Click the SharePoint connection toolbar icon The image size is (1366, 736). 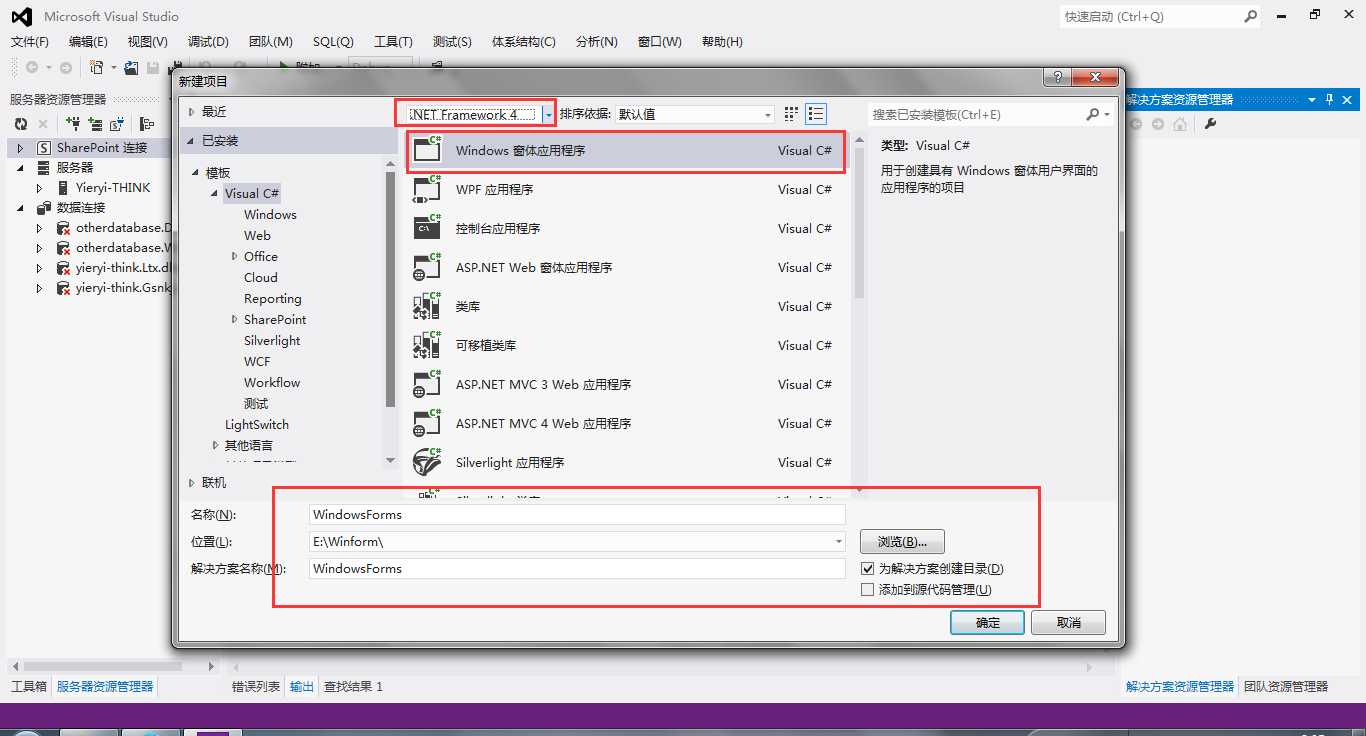pos(118,124)
